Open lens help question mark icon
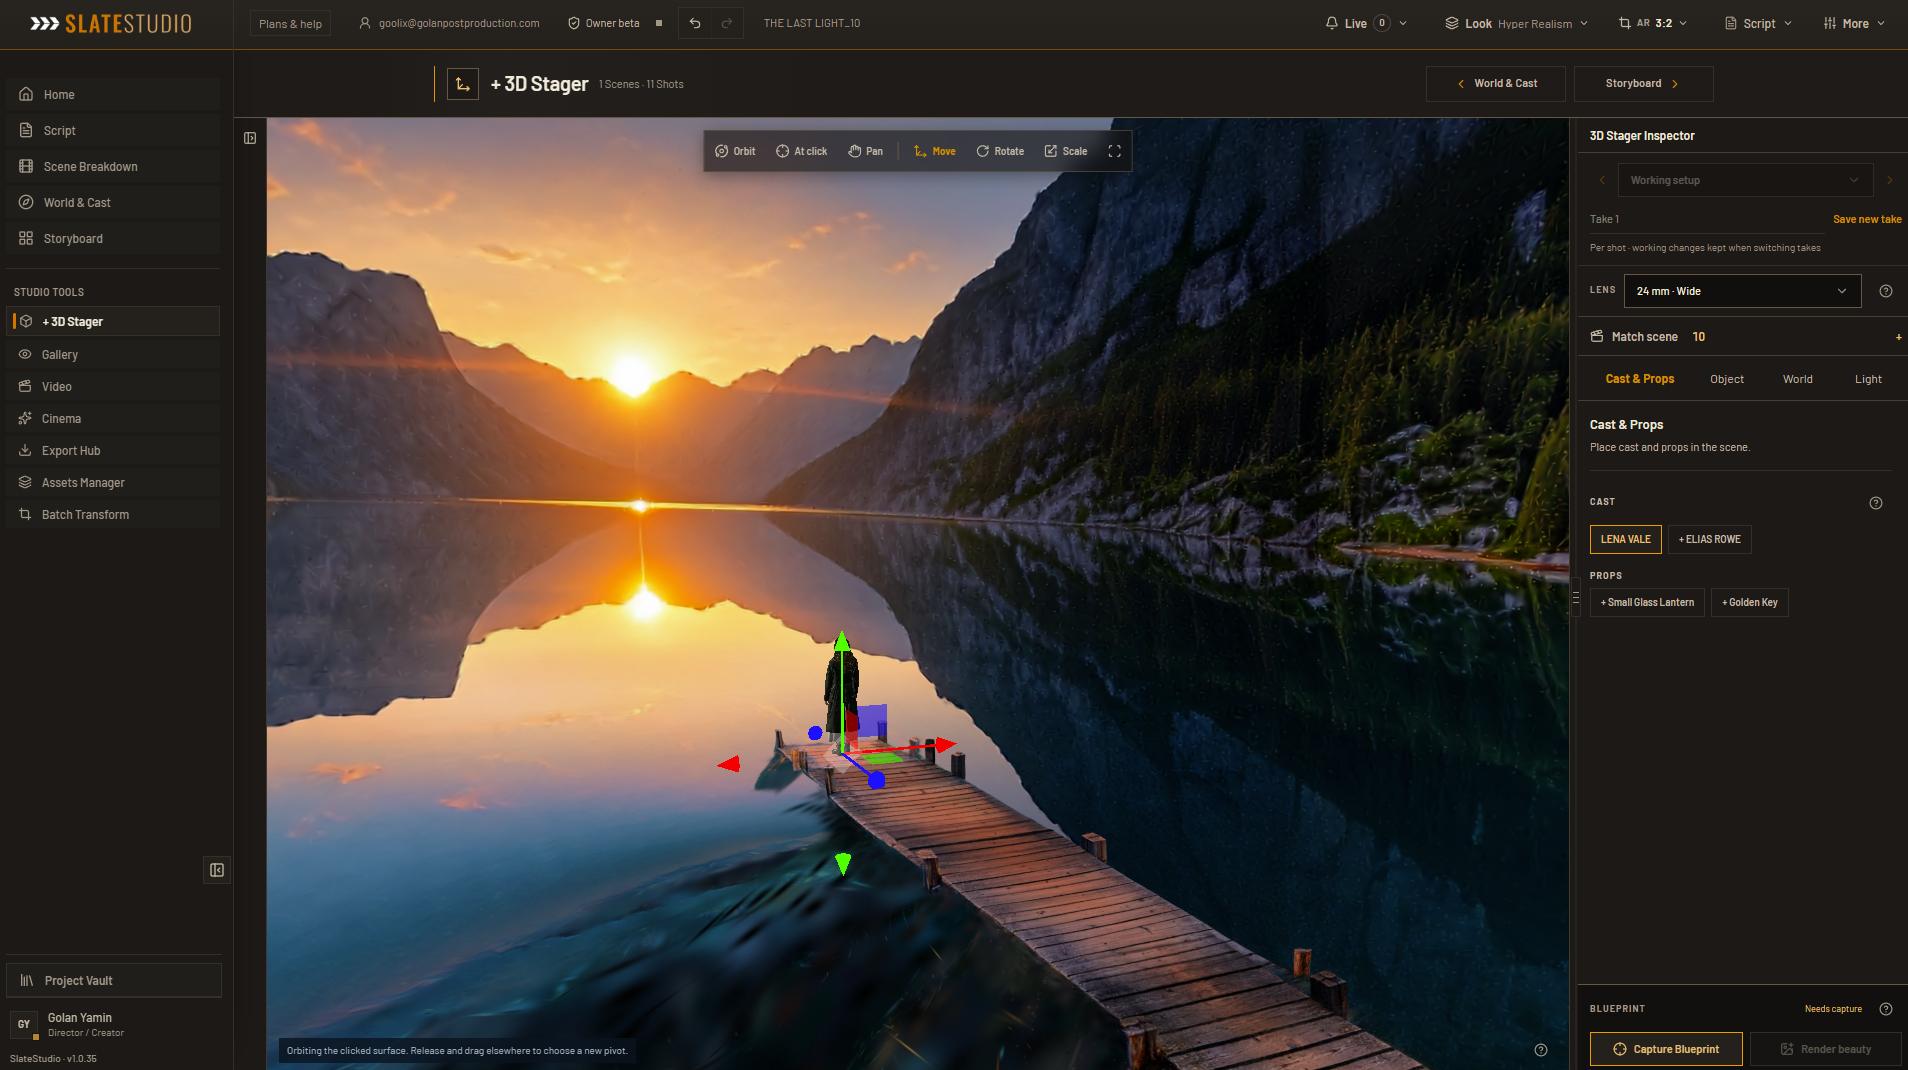1908x1070 pixels. pos(1886,291)
